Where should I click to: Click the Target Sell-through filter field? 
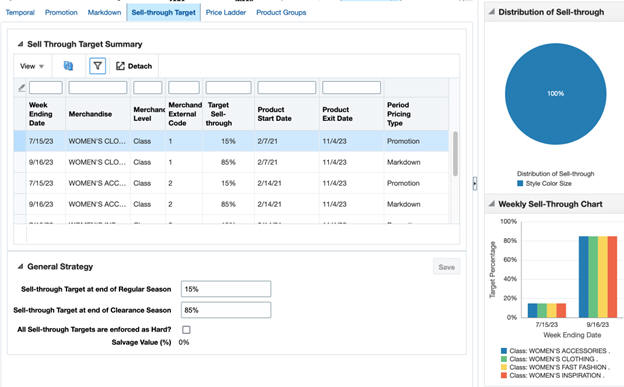click(x=228, y=87)
